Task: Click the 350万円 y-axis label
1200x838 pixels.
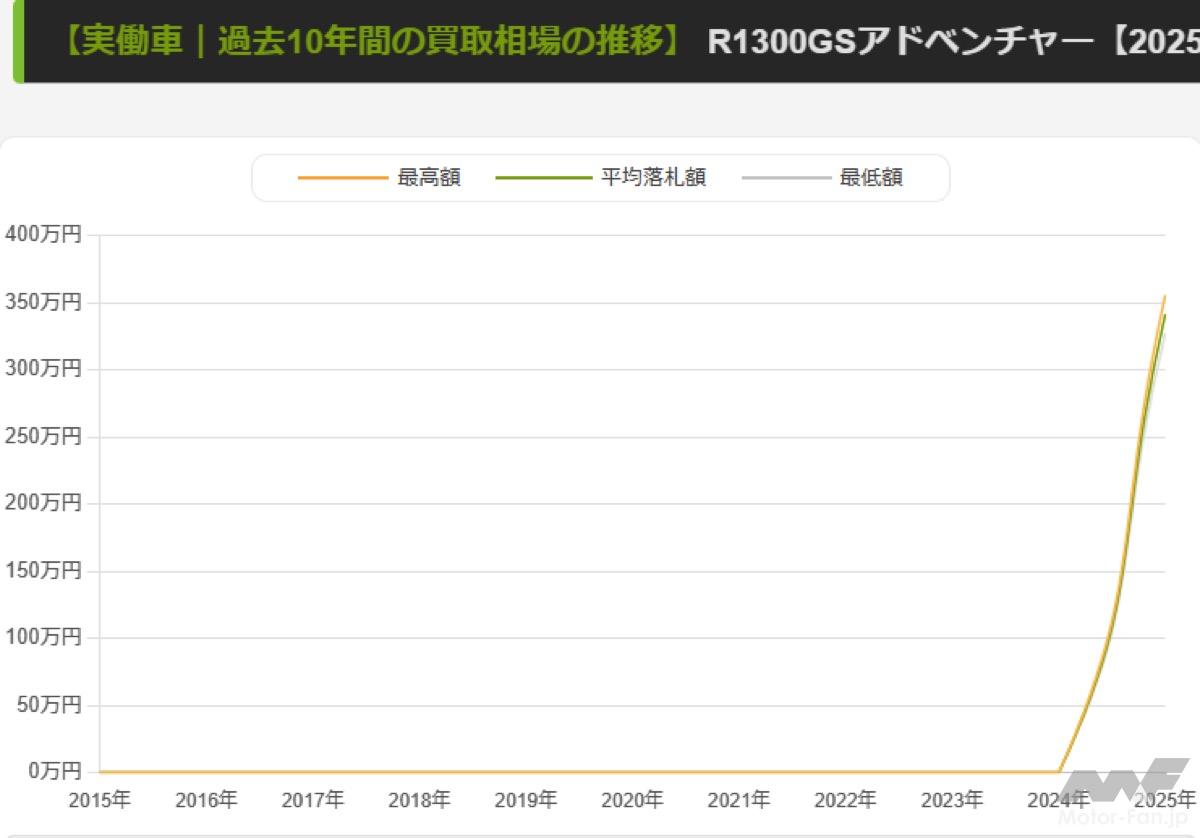Action: click(43, 302)
